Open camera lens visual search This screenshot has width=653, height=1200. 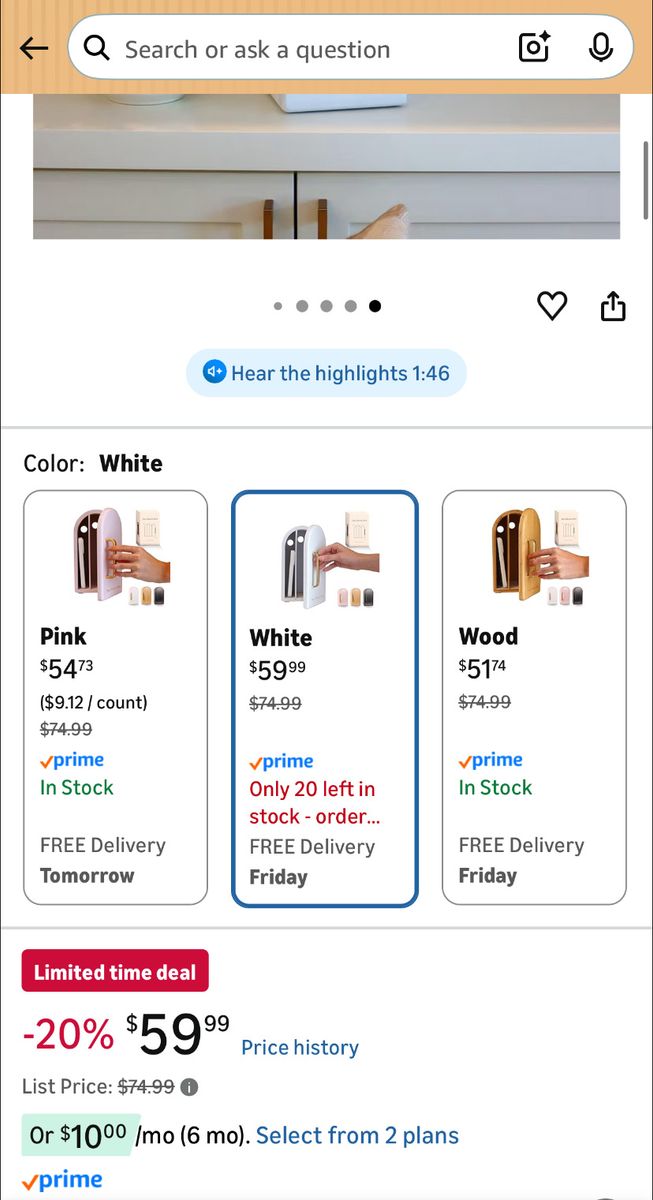534,47
